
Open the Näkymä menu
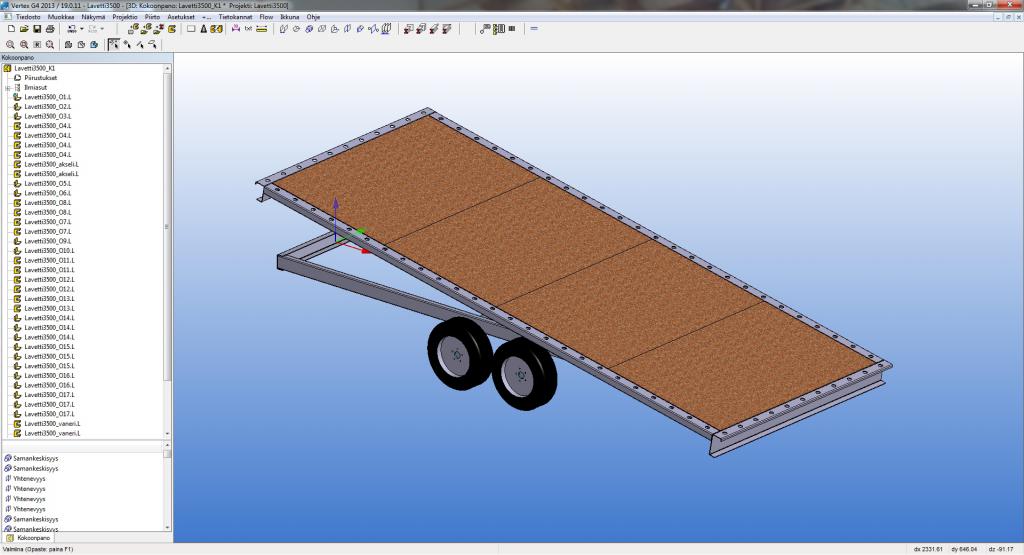click(x=93, y=17)
